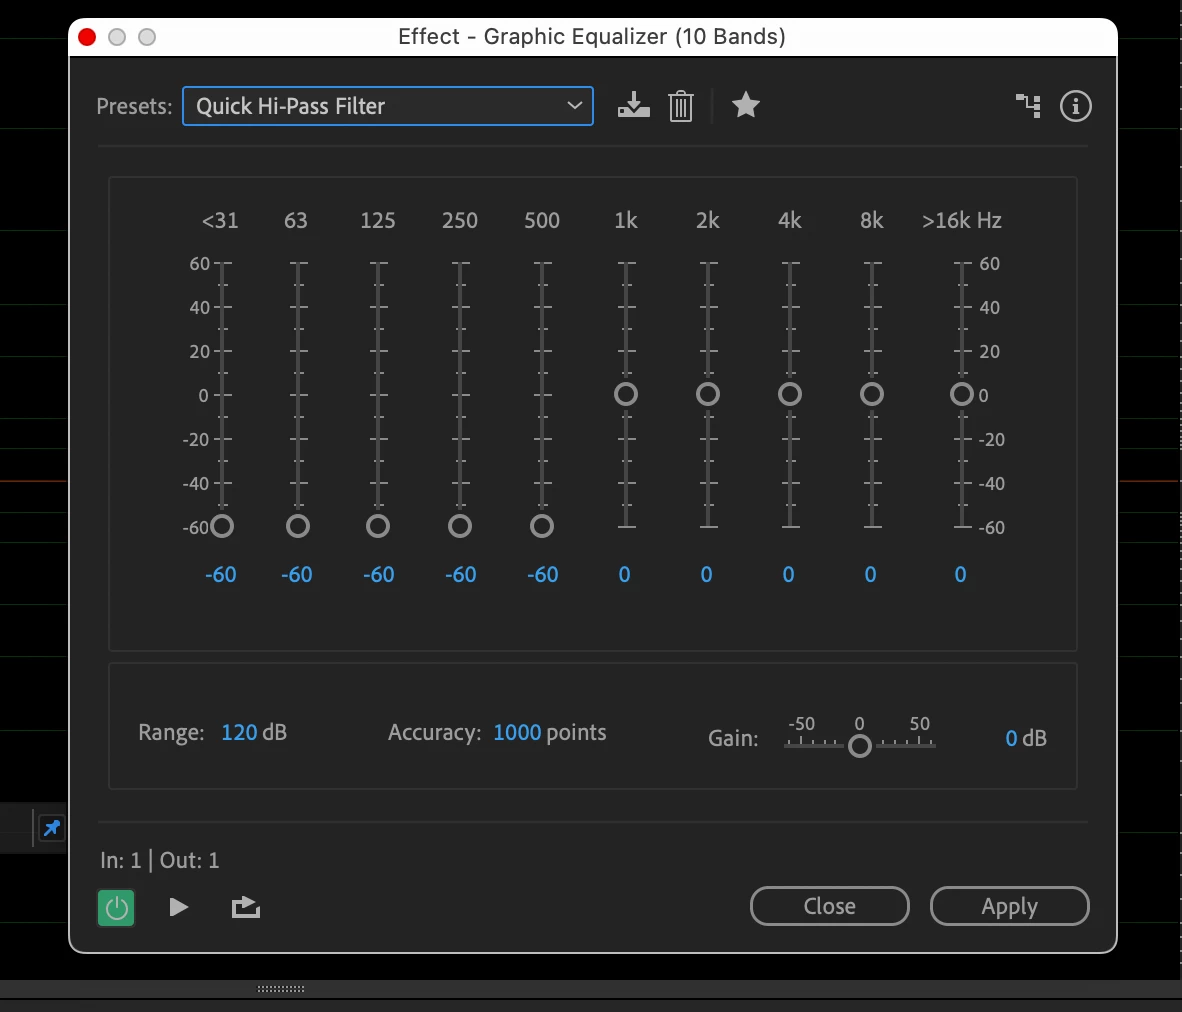Viewport: 1182px width, 1012px height.
Task: Open the Presets dropdown
Action: pyautogui.click(x=387, y=106)
